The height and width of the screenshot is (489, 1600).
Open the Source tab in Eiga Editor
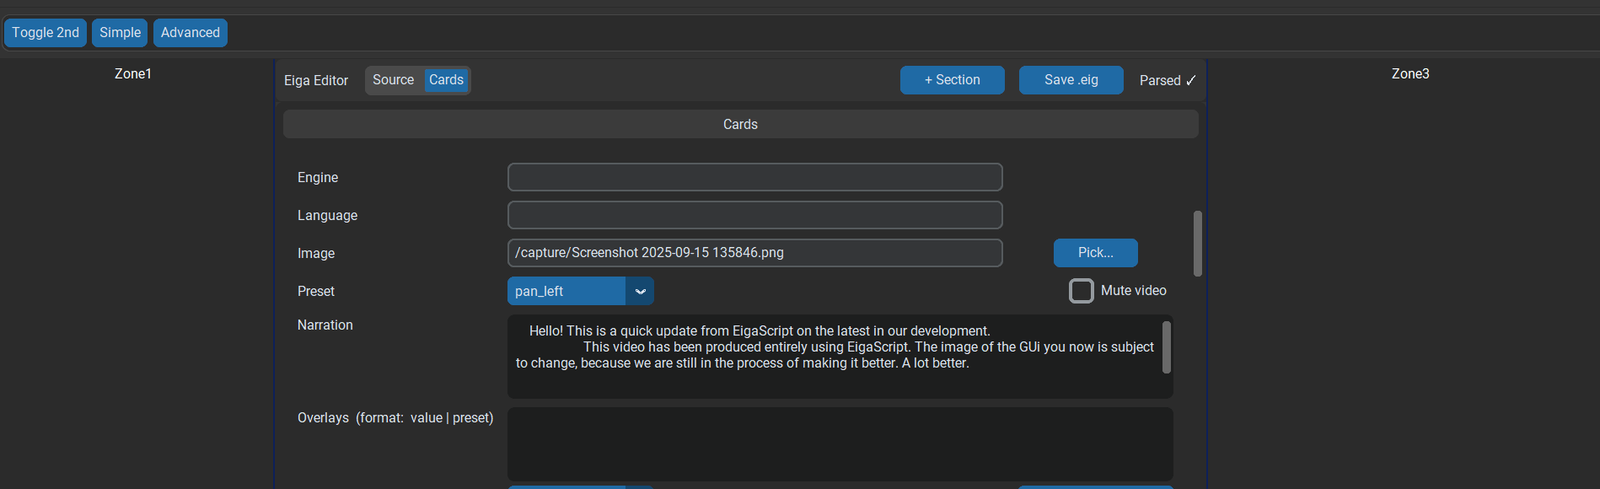(x=393, y=80)
